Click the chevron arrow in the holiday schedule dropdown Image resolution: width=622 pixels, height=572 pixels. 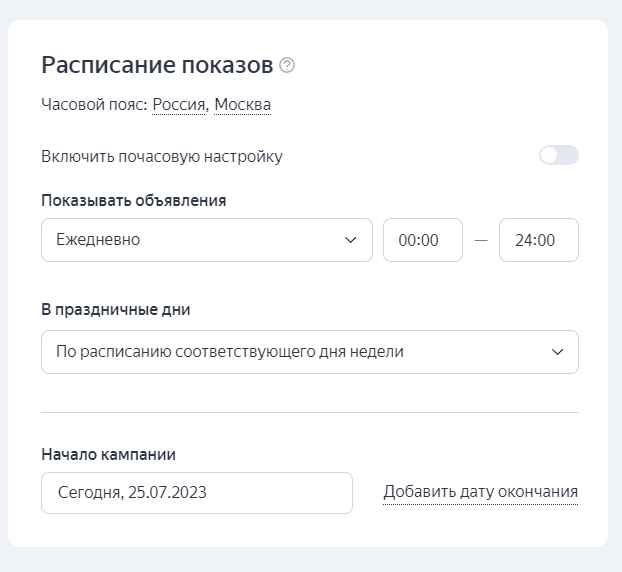pyautogui.click(x=557, y=352)
